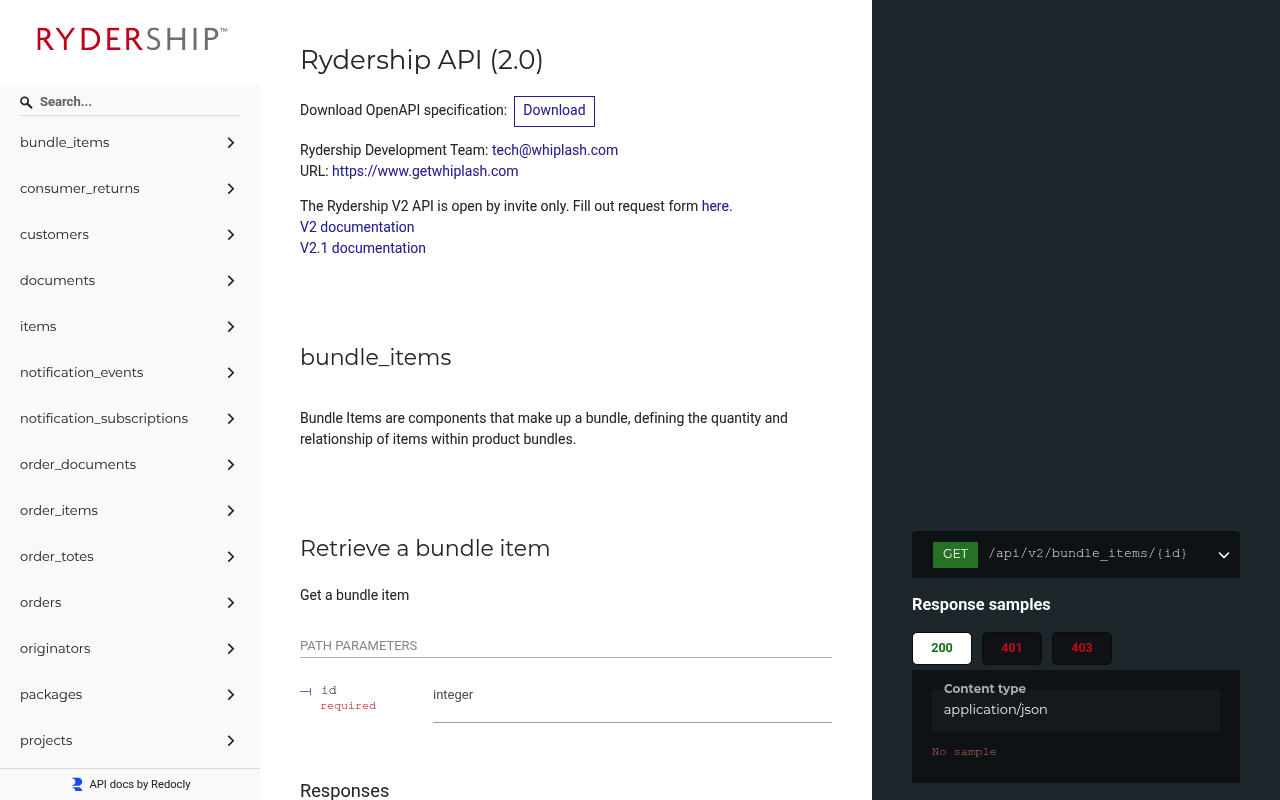Viewport: 1280px width, 800px height.
Task: Expand the packages section chevron
Action: point(231,695)
